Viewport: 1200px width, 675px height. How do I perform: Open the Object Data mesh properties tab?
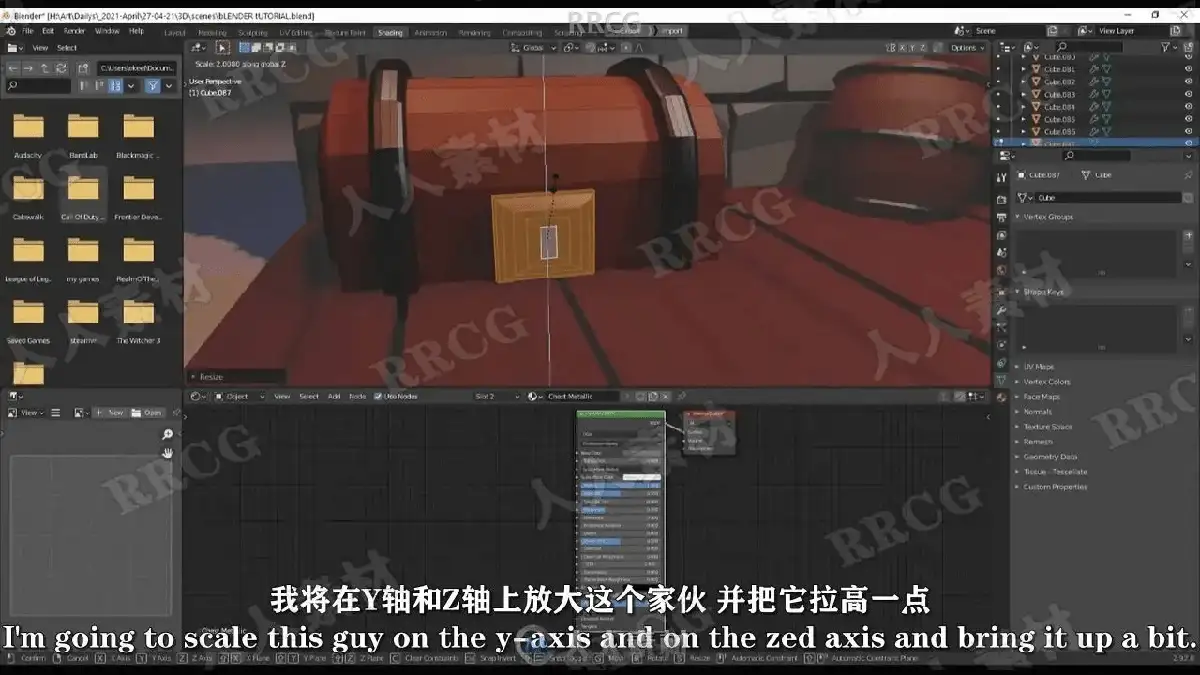pos(1002,380)
